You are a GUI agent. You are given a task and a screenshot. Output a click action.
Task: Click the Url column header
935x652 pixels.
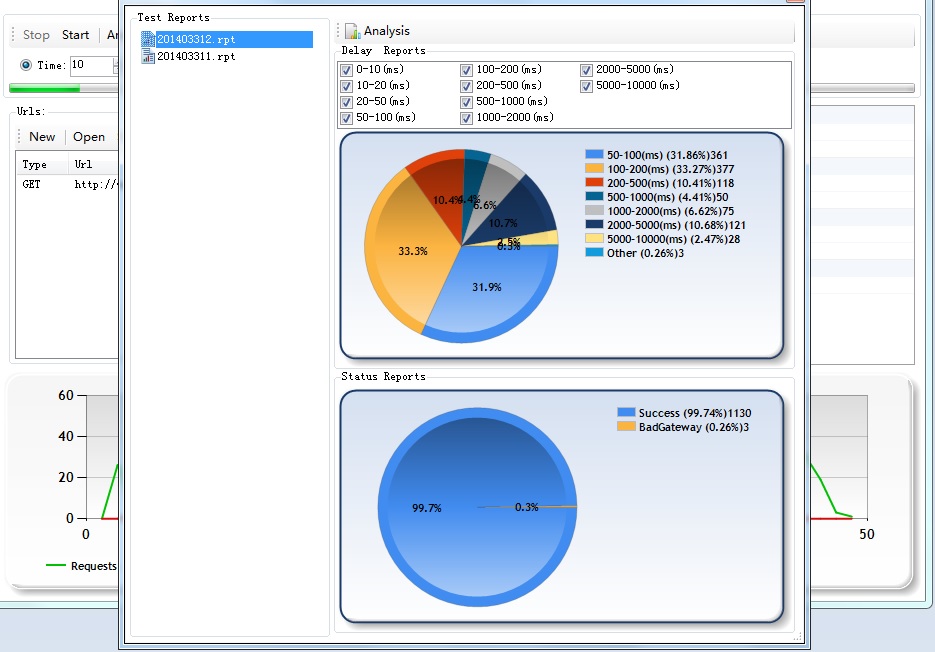tap(94, 164)
